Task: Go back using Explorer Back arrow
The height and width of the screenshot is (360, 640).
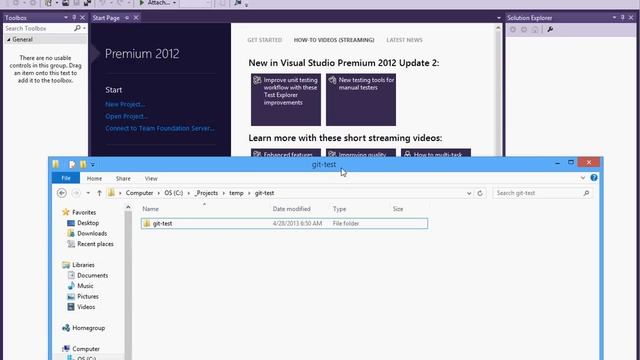Action: (x=62, y=193)
